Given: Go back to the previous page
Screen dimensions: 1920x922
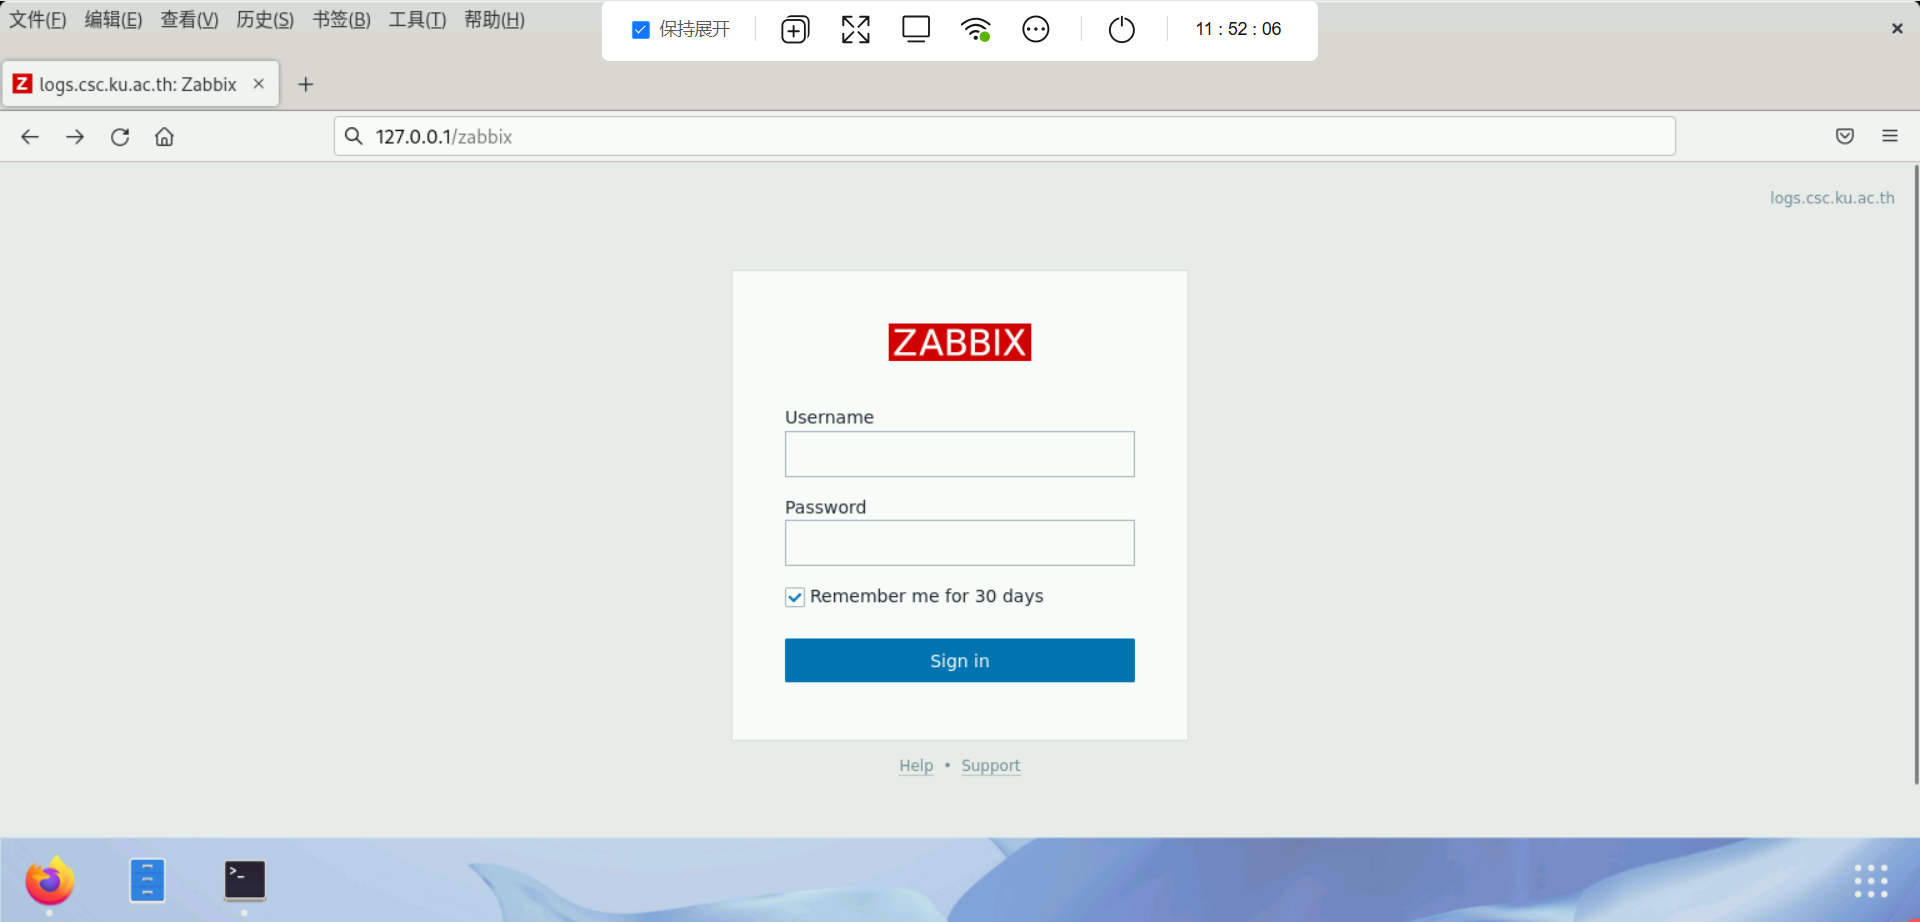Looking at the screenshot, I should [30, 137].
